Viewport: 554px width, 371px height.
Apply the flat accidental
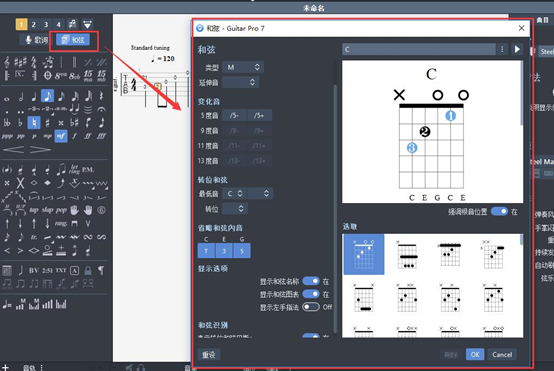20,123
